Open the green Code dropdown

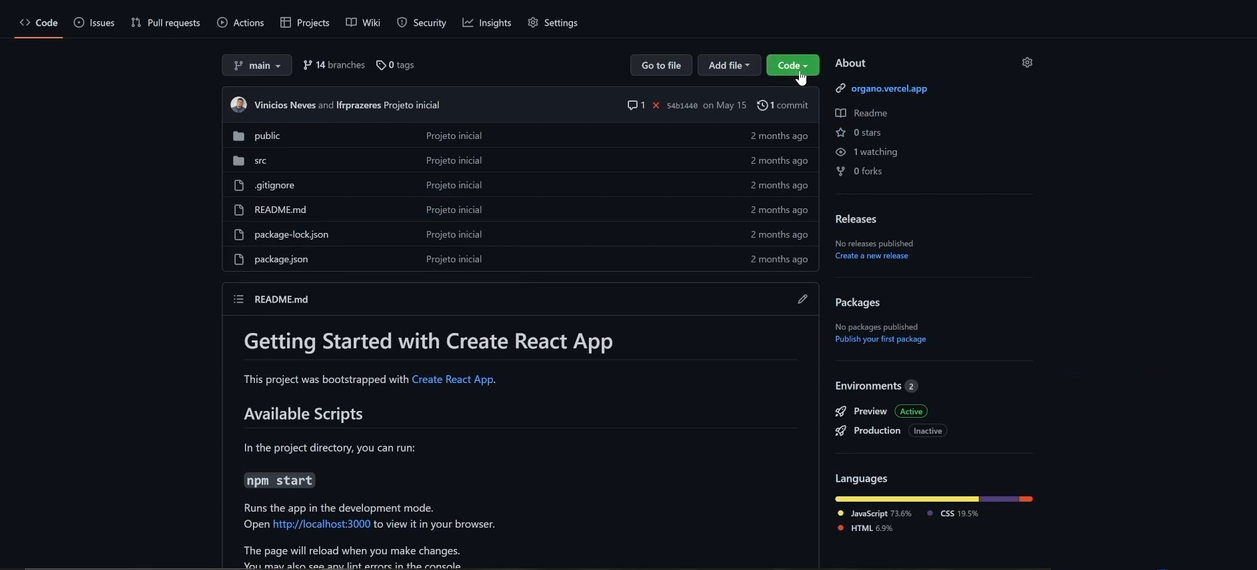pos(793,65)
